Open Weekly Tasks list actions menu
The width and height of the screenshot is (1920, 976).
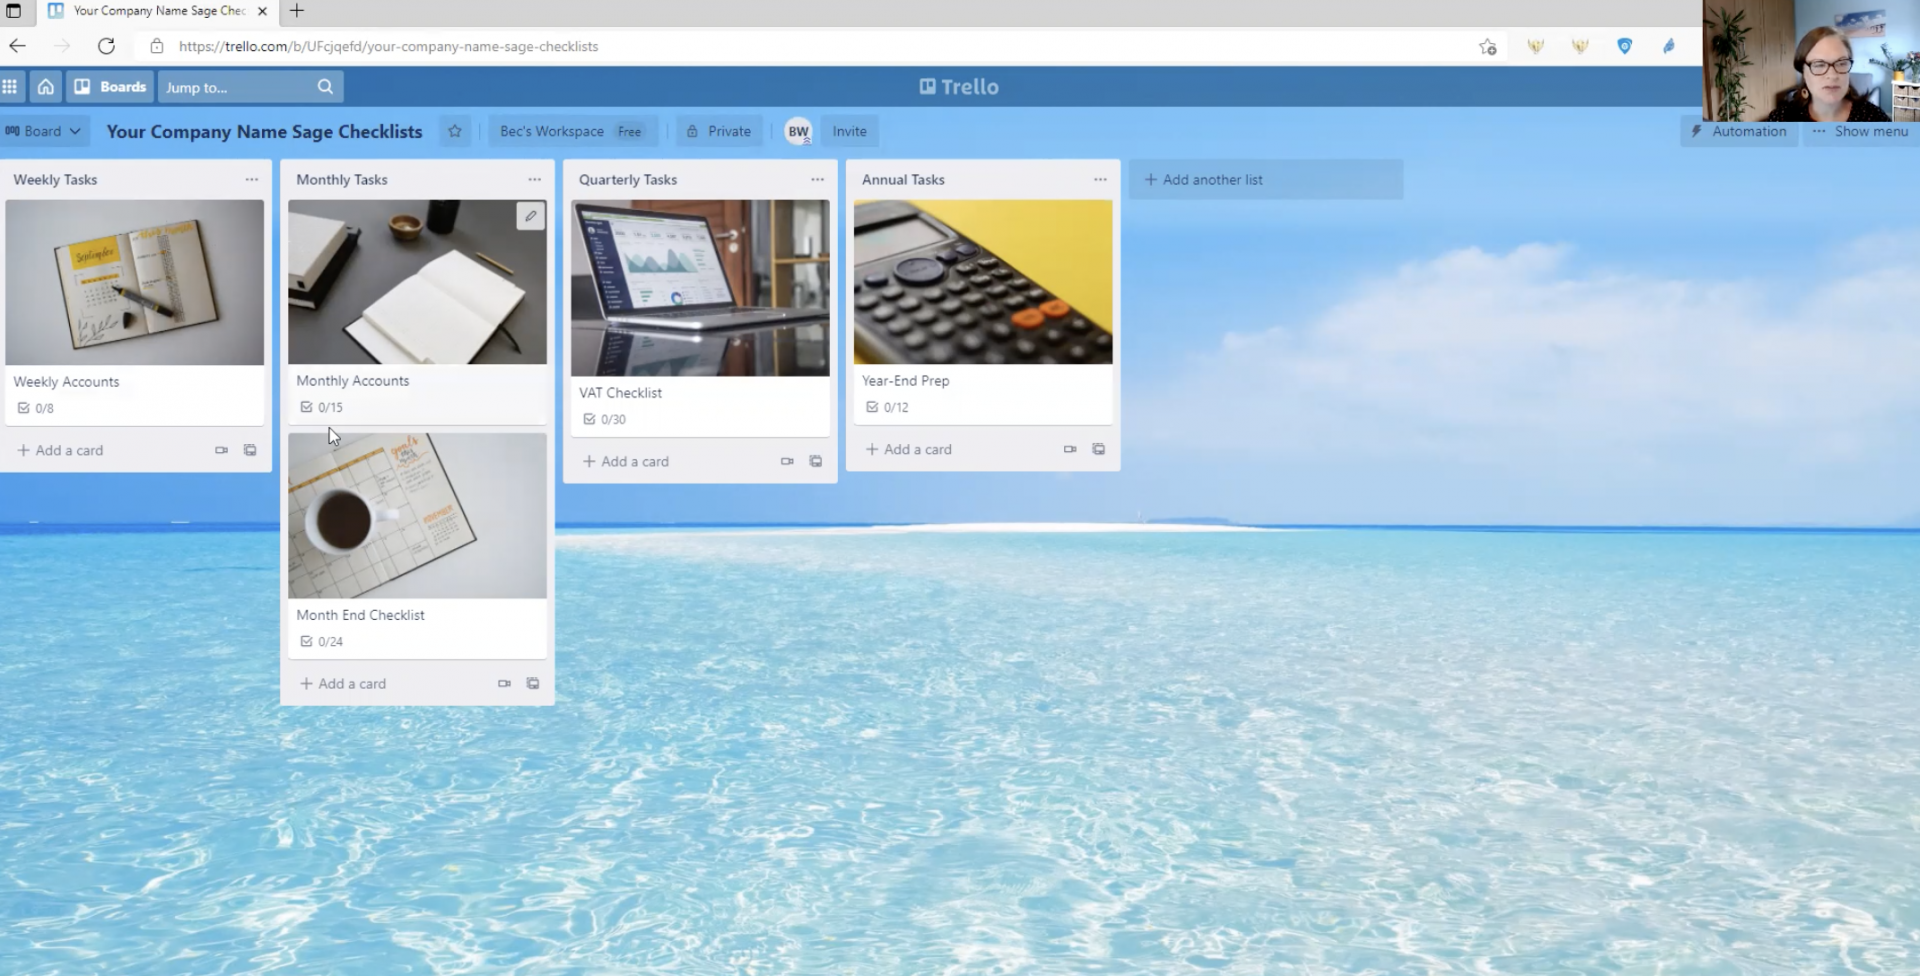252,180
